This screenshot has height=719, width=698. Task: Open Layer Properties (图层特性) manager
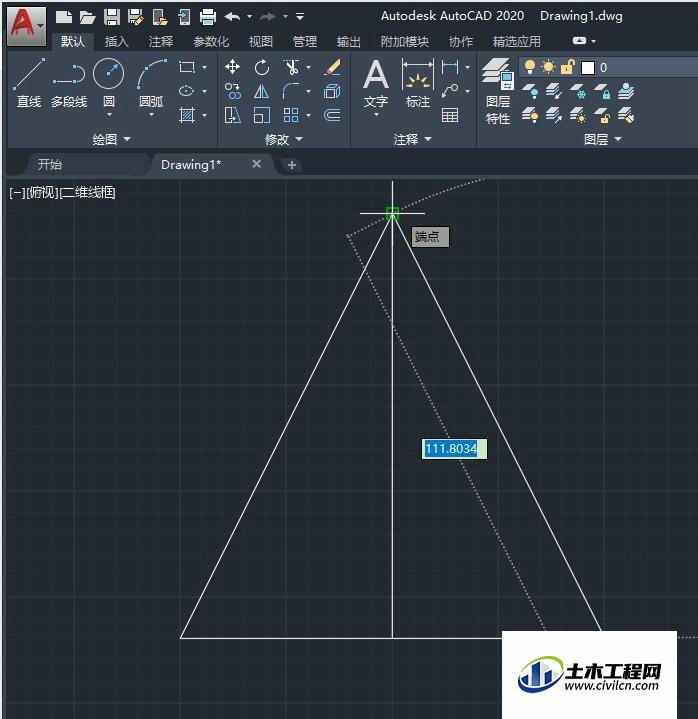(x=498, y=91)
